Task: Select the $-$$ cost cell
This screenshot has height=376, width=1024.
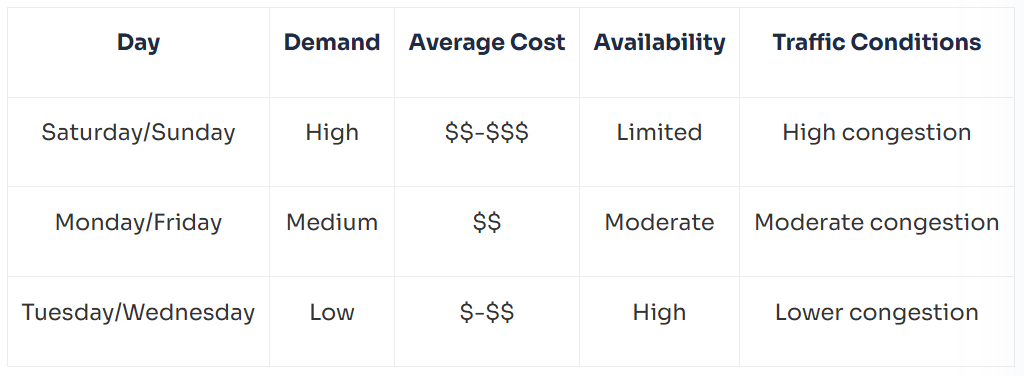Action: (487, 313)
